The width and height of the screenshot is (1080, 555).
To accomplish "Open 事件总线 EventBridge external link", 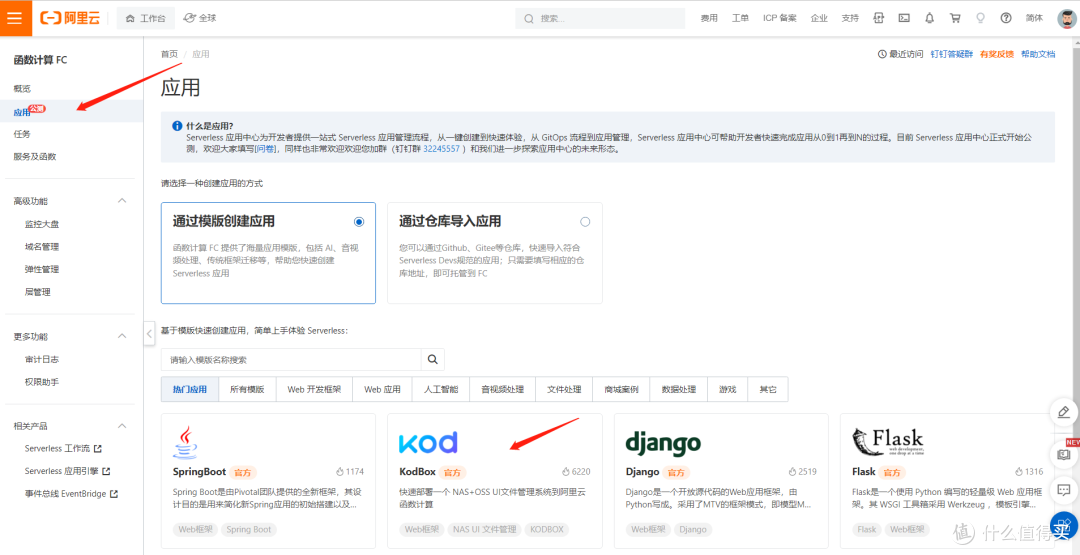I will coord(71,494).
